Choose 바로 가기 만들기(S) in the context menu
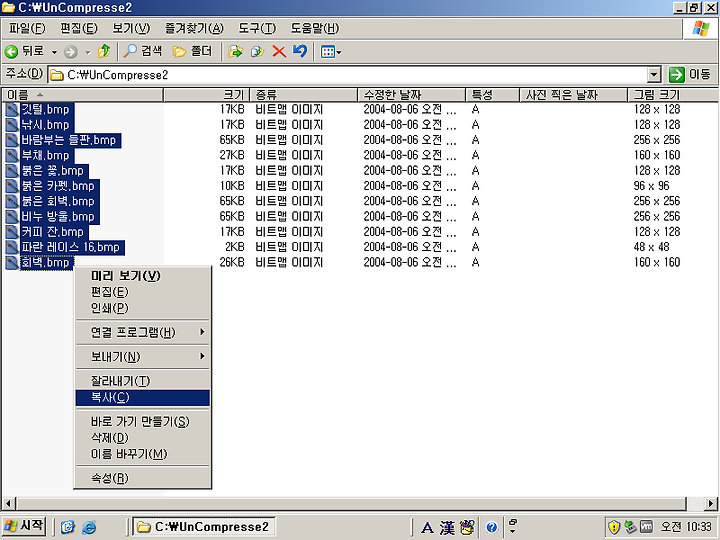 (142, 422)
